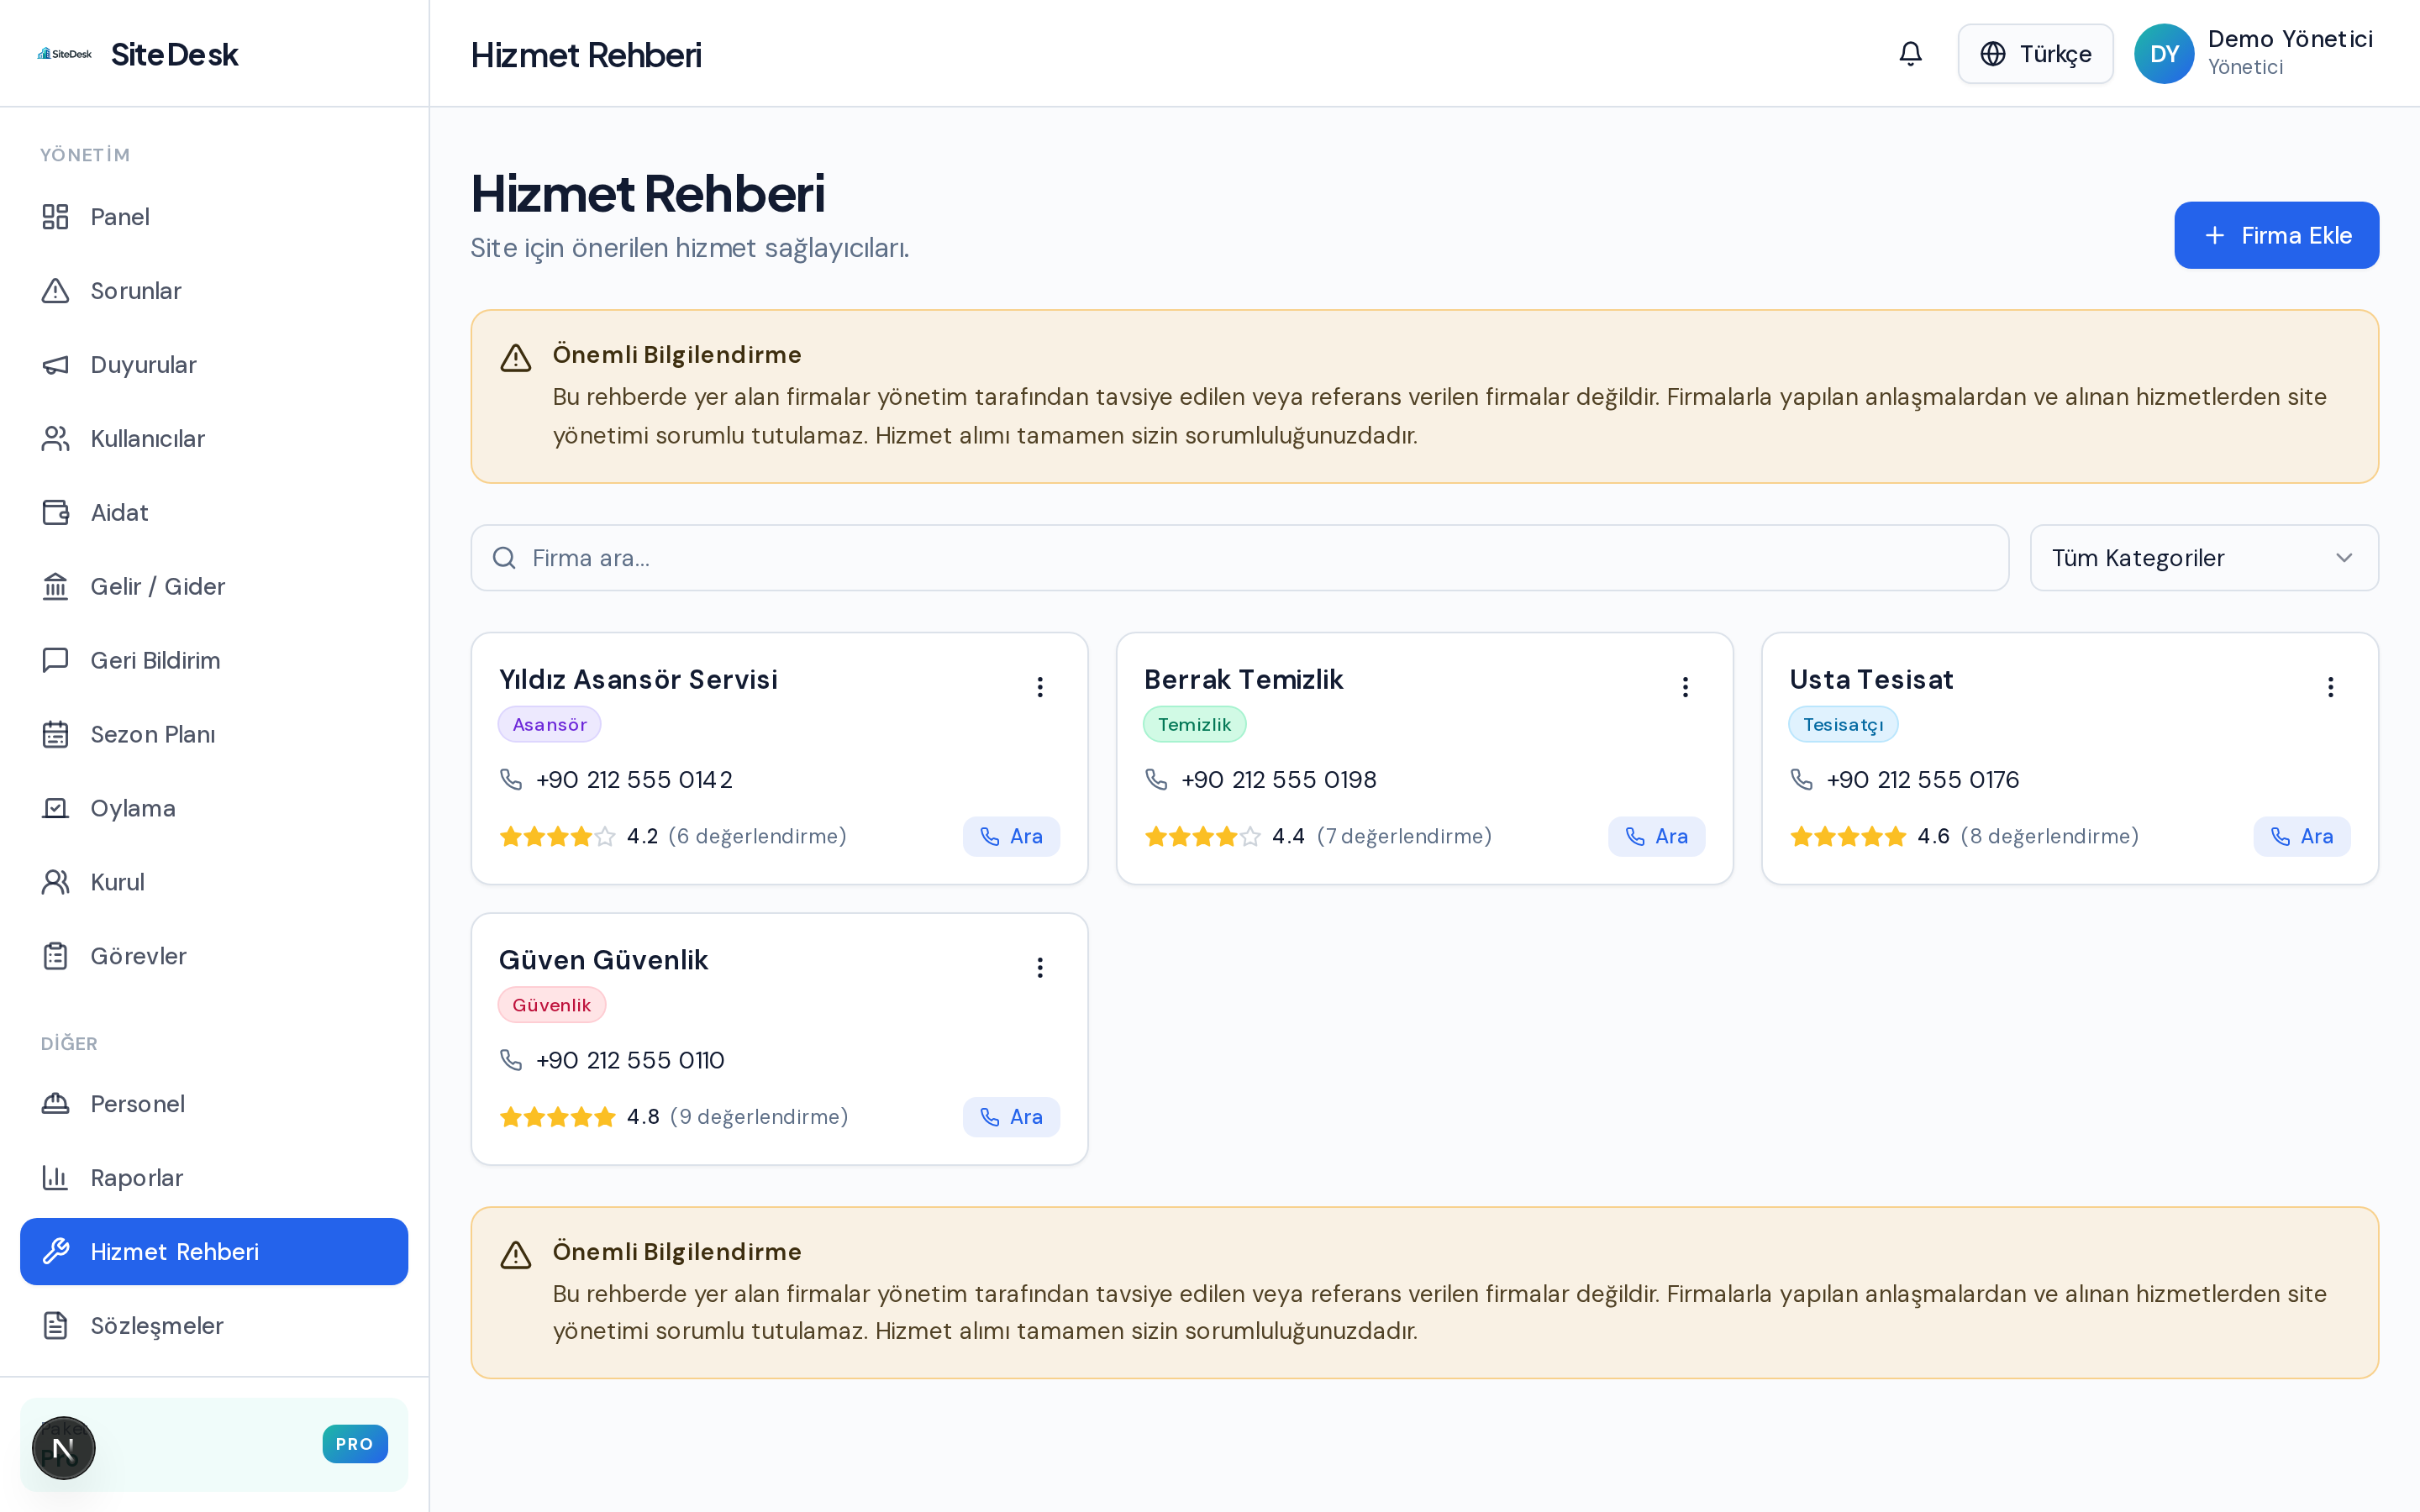
Task: Click the search magnifier icon
Action: (504, 558)
